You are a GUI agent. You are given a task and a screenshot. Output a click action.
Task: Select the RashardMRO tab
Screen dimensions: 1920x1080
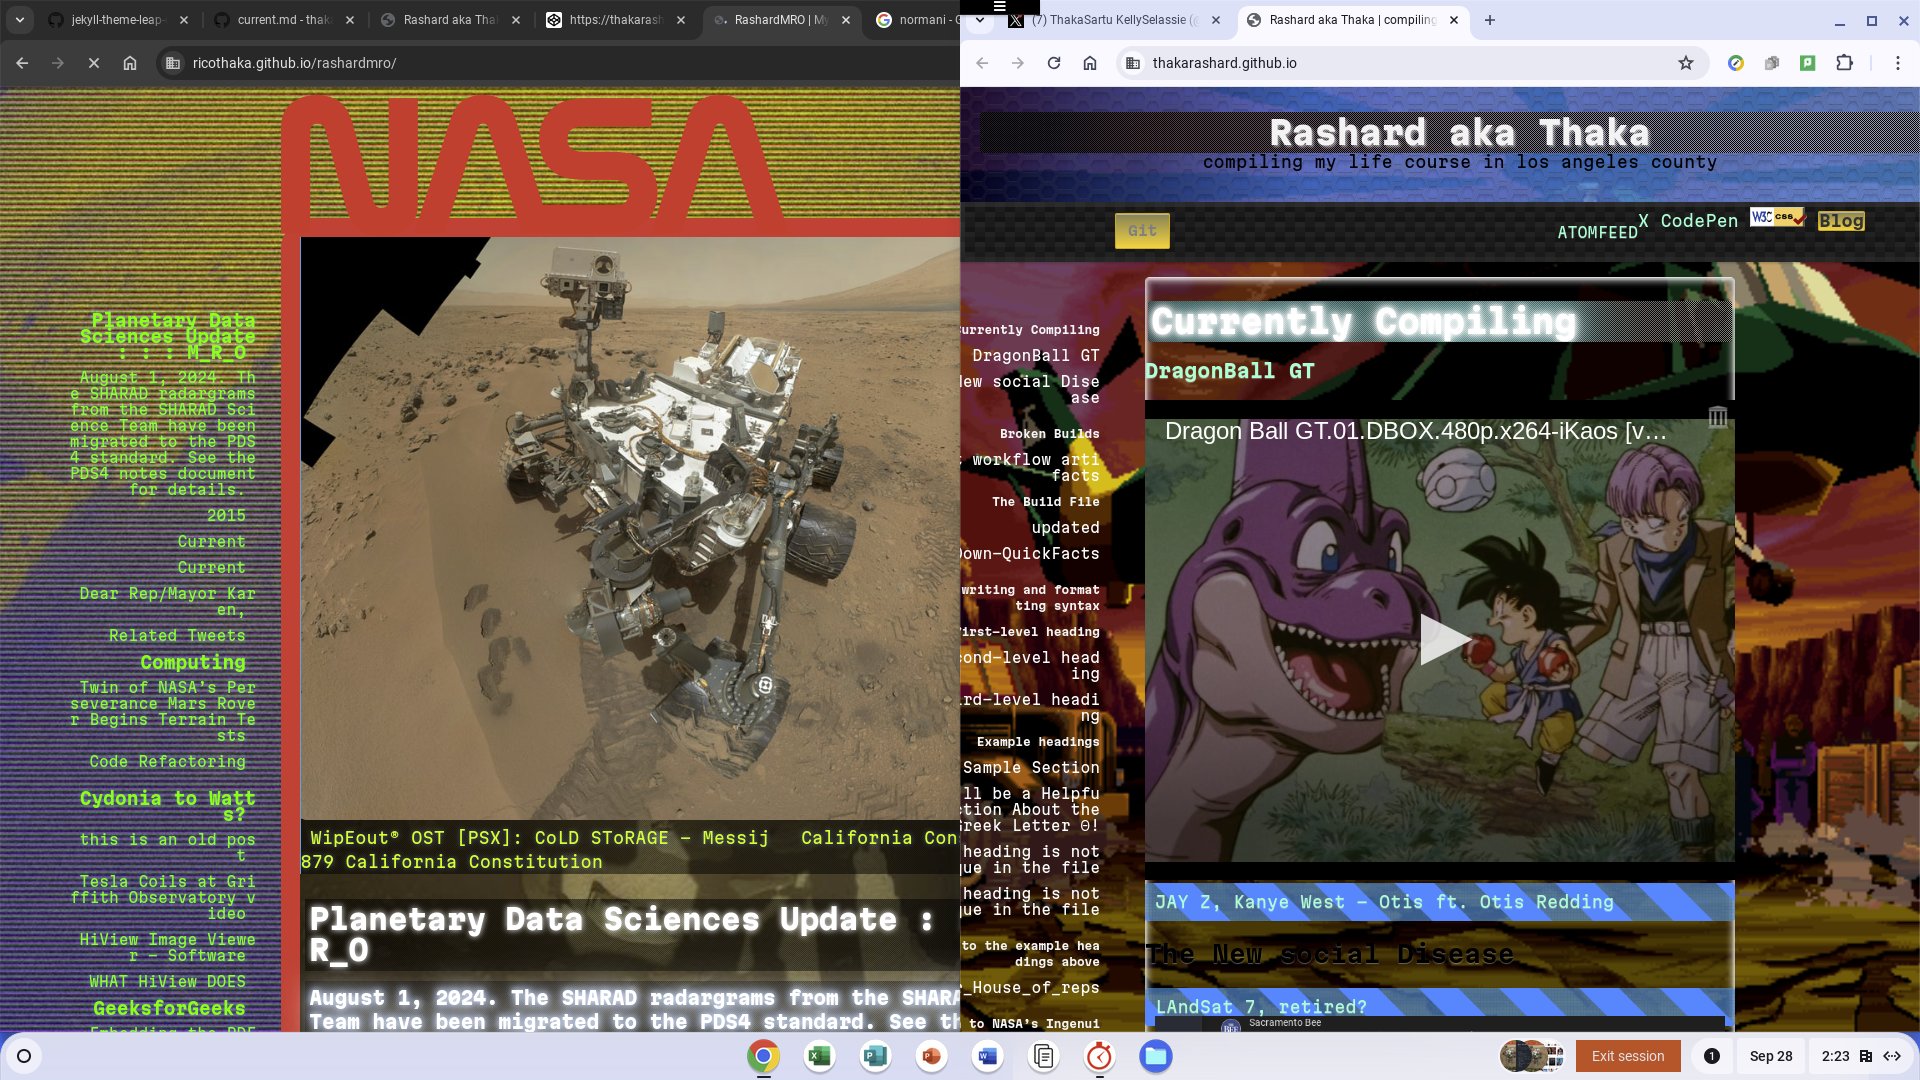coord(781,19)
